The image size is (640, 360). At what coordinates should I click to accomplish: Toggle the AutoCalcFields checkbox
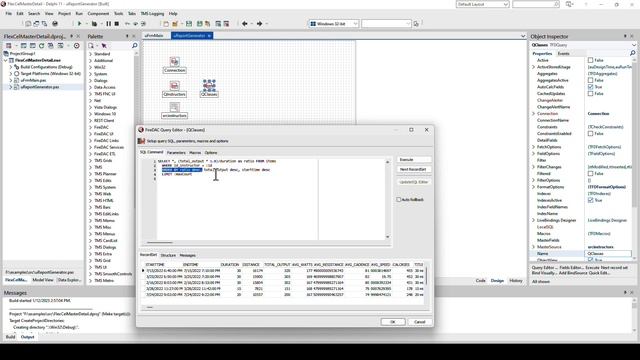[x=590, y=87]
